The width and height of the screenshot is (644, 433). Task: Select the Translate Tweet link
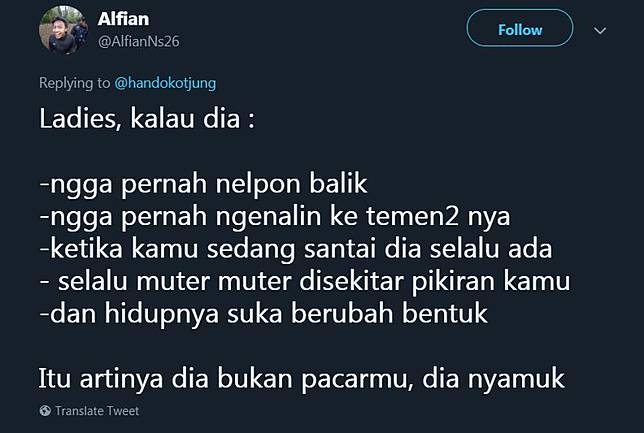[97, 411]
